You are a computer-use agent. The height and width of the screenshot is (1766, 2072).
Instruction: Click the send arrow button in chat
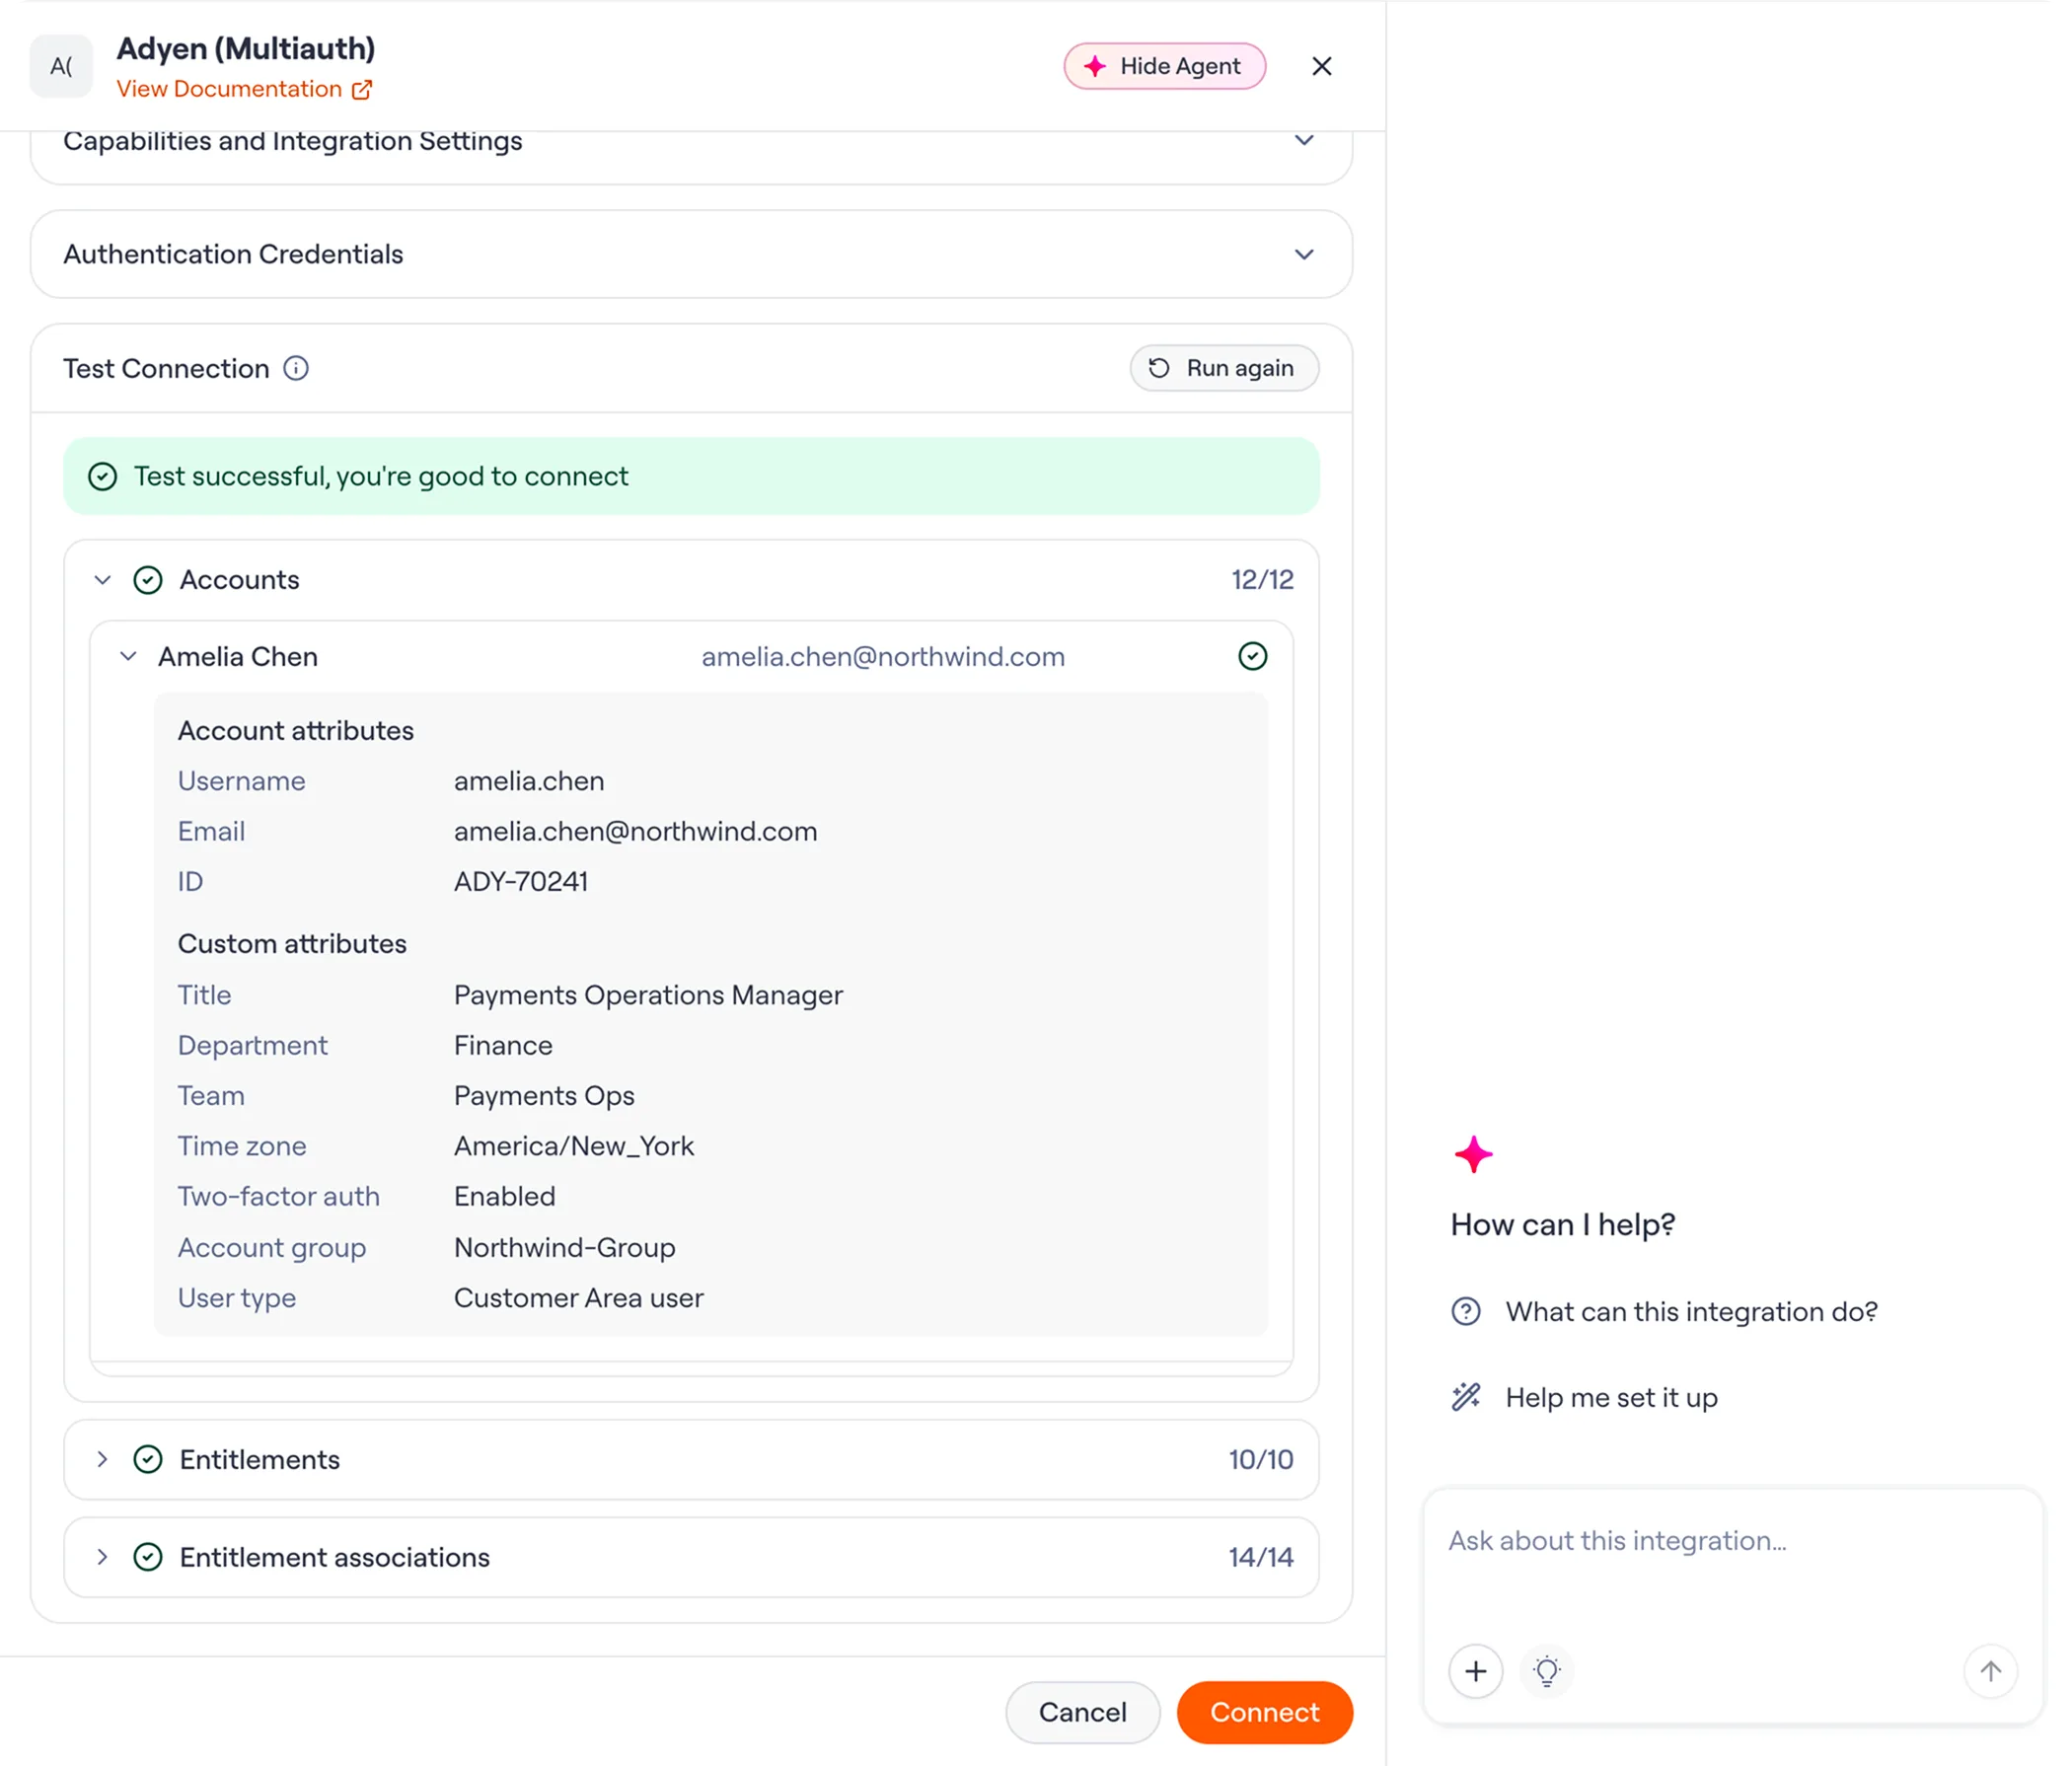1991,1671
